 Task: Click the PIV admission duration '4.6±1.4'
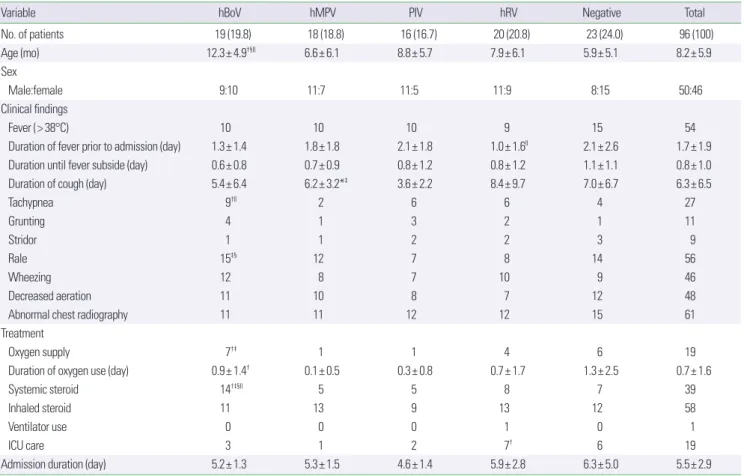[415, 464]
